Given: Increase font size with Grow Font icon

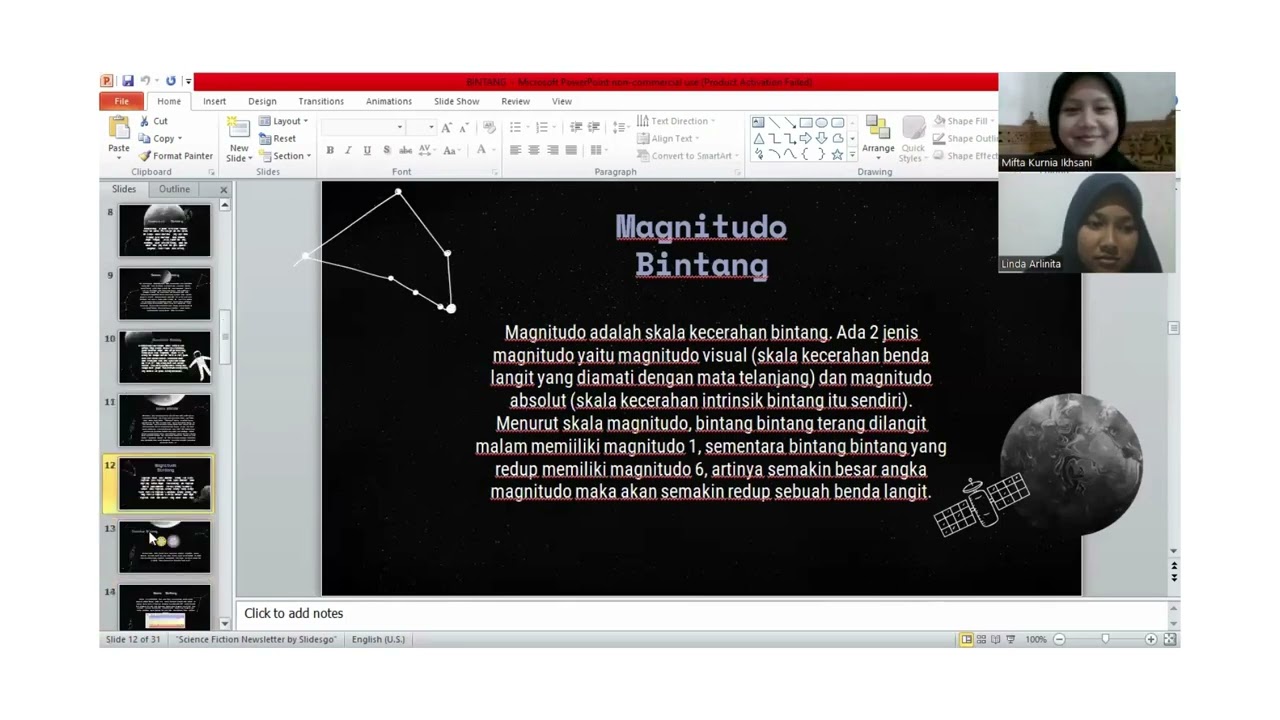Looking at the screenshot, I should [446, 127].
